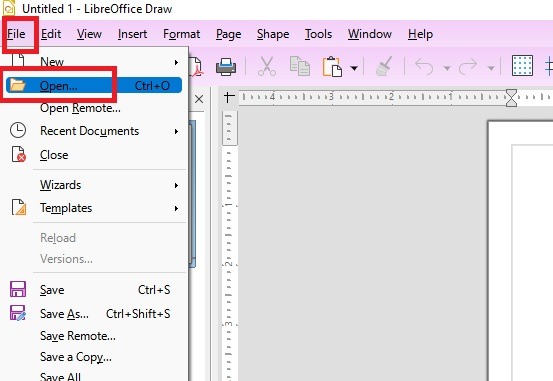Open the File menu
Viewport: 553px width, 381px height.
tap(16, 34)
